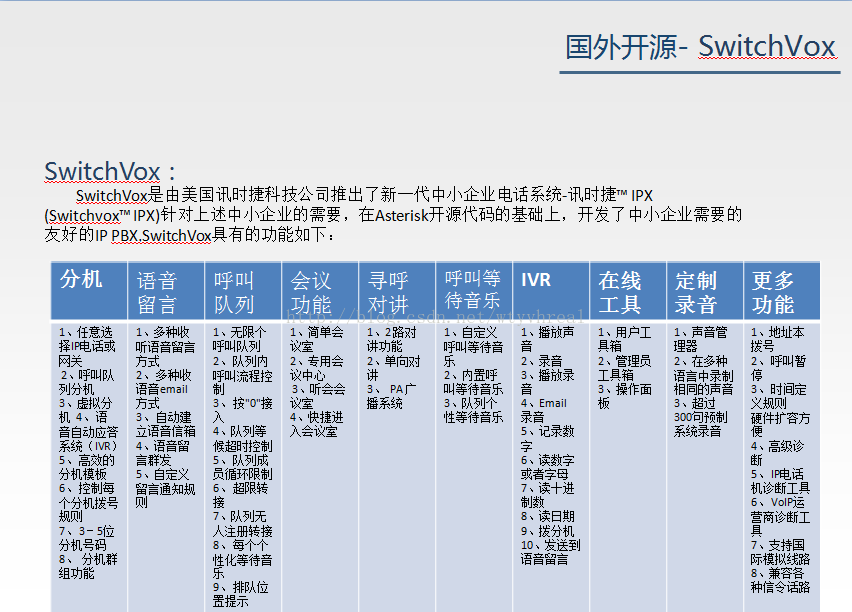Click "1、简单会议室" entry
Viewport: 852px width, 612px height.
click(x=316, y=339)
